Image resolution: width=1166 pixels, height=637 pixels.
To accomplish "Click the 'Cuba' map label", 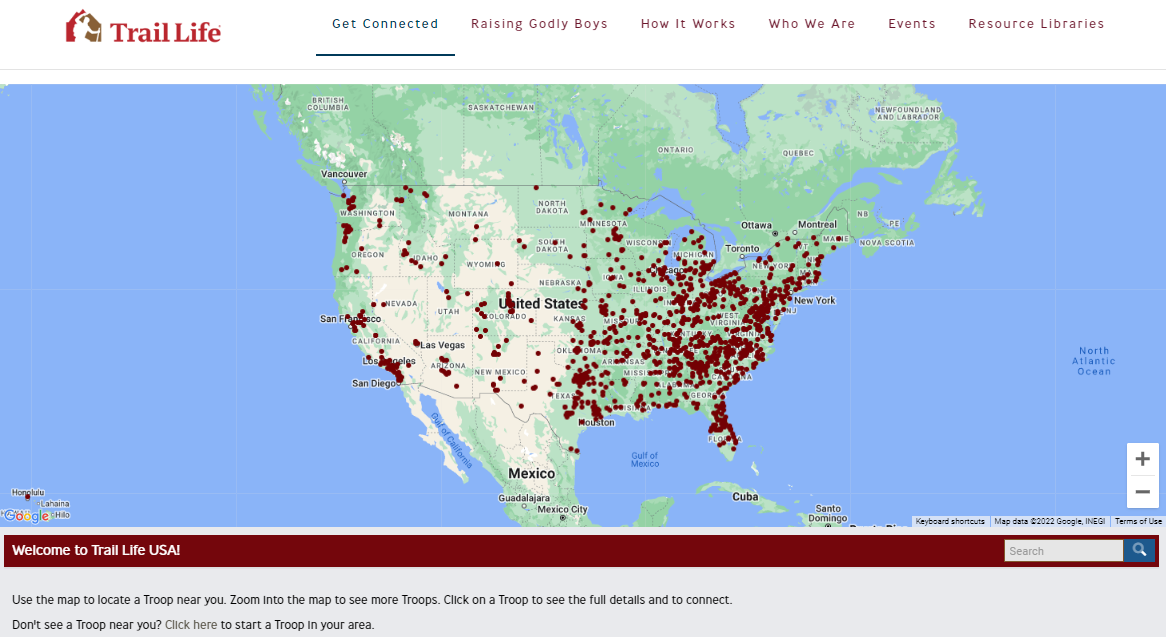I will click(x=744, y=497).
